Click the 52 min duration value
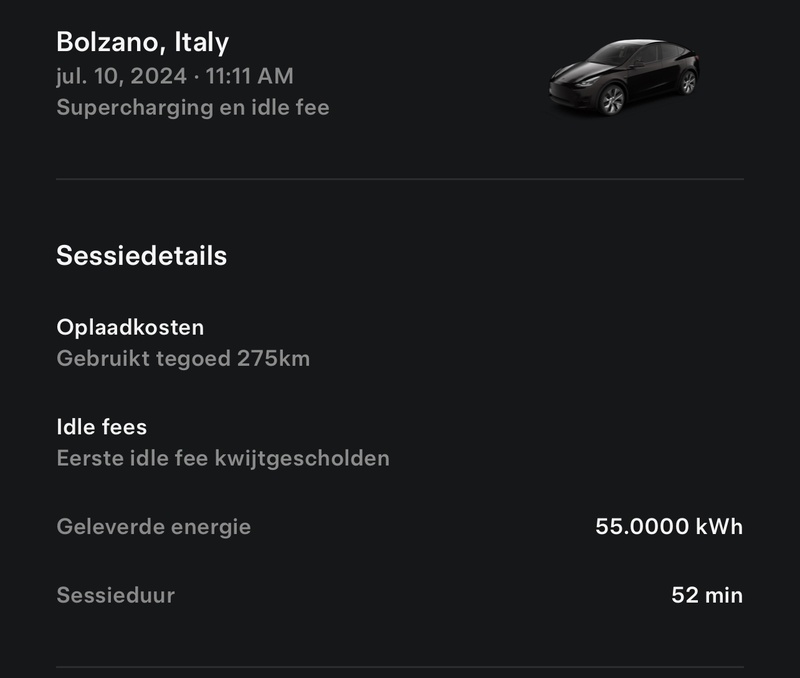 (x=707, y=595)
